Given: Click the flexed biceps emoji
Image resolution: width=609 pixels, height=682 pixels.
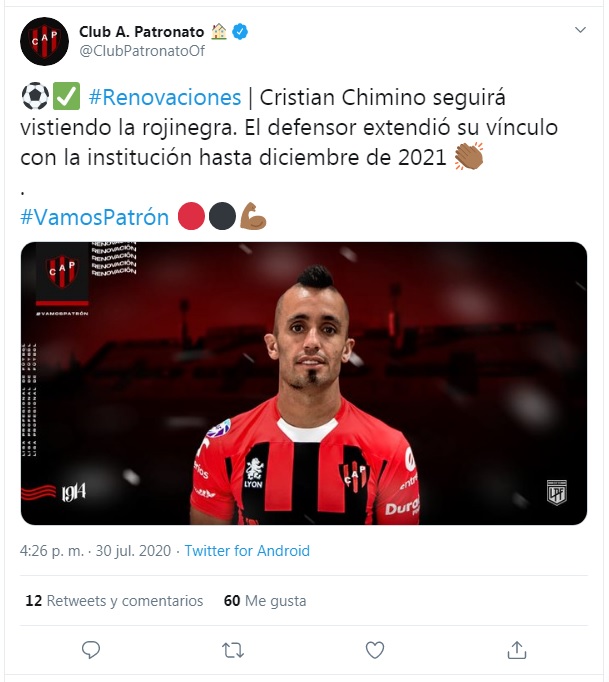Looking at the screenshot, I should pyautogui.click(x=253, y=216).
